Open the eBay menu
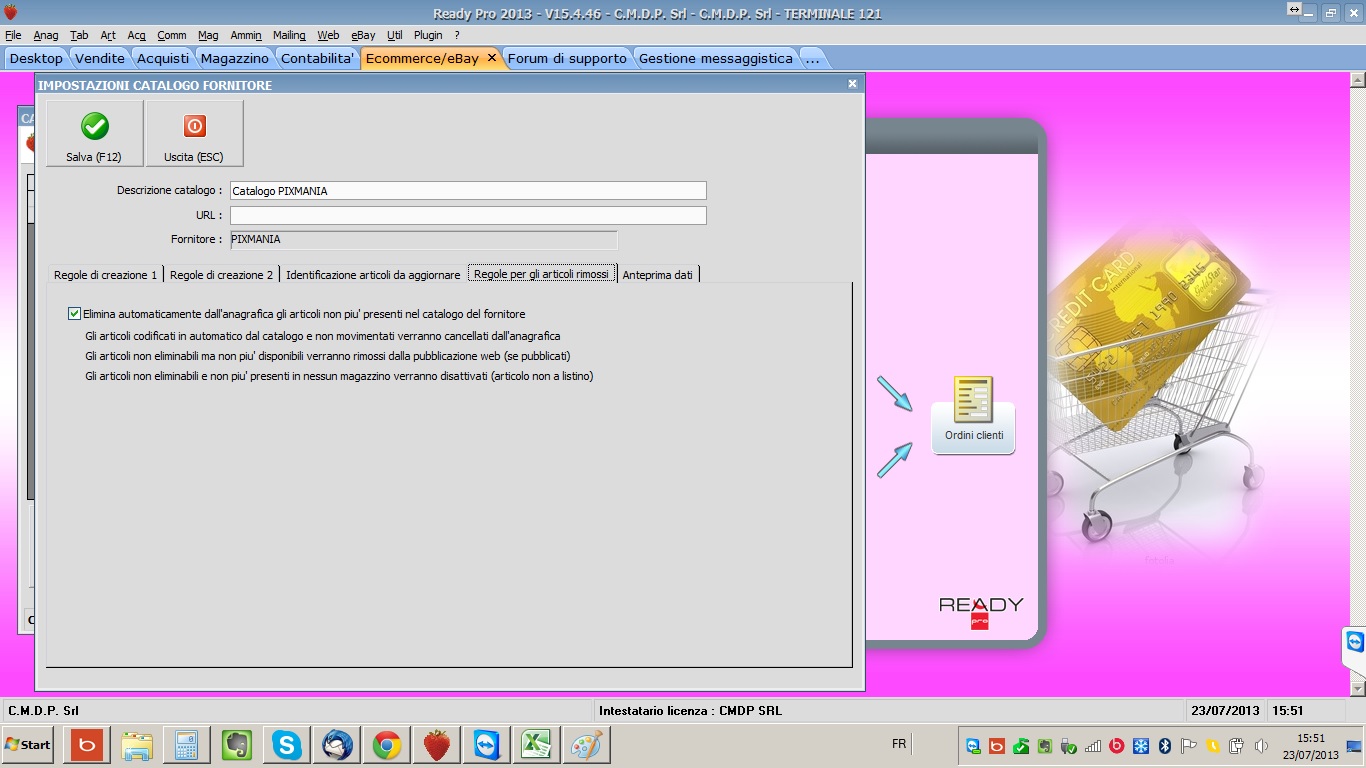The image size is (1366, 768). [363, 35]
